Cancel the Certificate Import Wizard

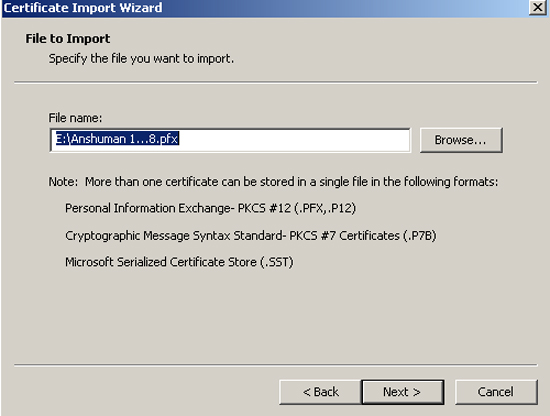click(496, 392)
